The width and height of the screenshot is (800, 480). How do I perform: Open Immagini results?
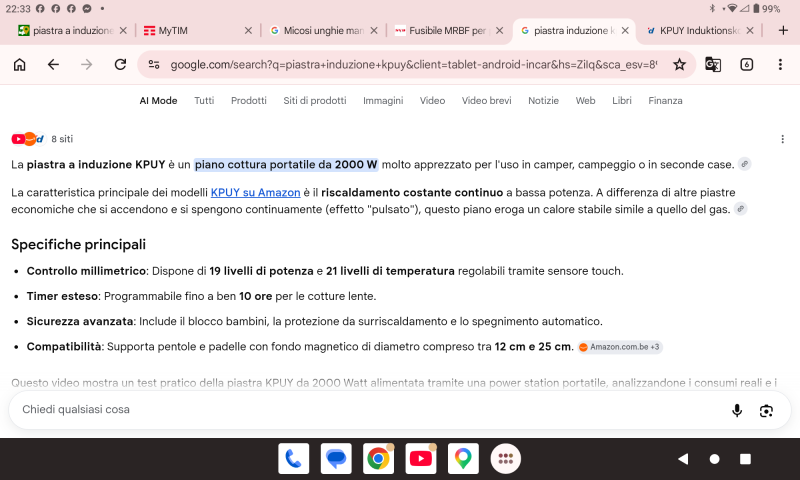point(383,101)
